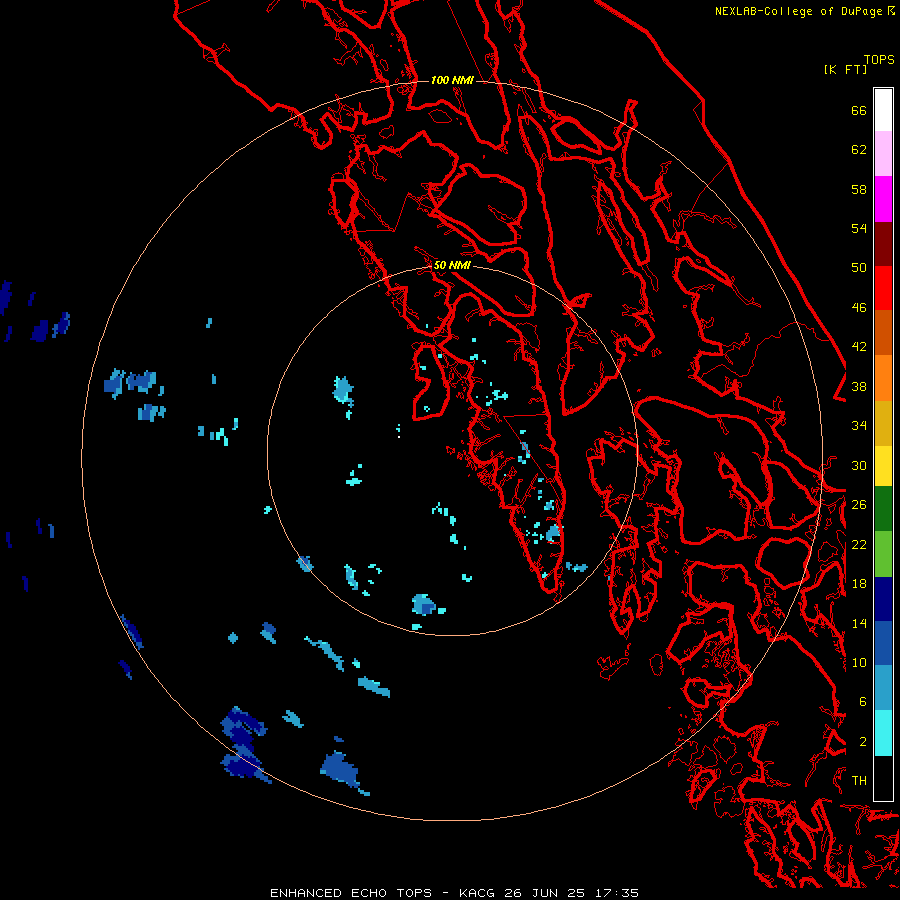
Task: Click the light blue 10 K FT swatch
Action: [x=883, y=688]
